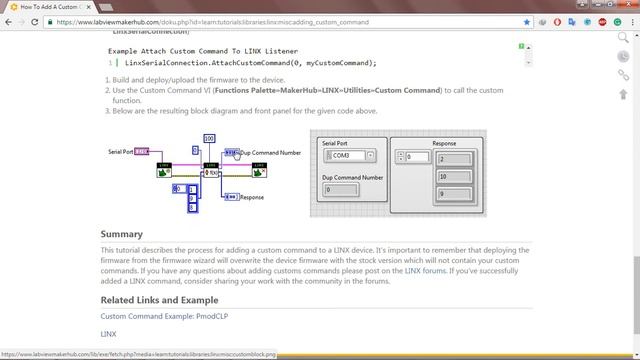Click the greyed-out forward arrow
Image resolution: width=640 pixels, height=360 pixels.
click(22, 22)
